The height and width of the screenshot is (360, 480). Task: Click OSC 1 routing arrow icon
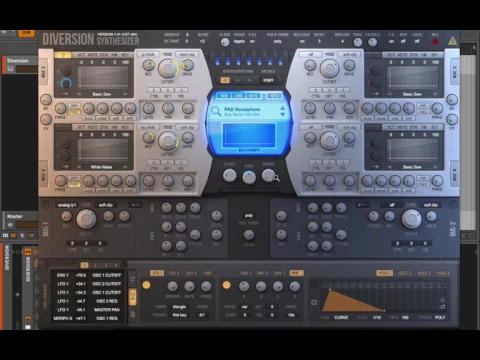pos(65,94)
